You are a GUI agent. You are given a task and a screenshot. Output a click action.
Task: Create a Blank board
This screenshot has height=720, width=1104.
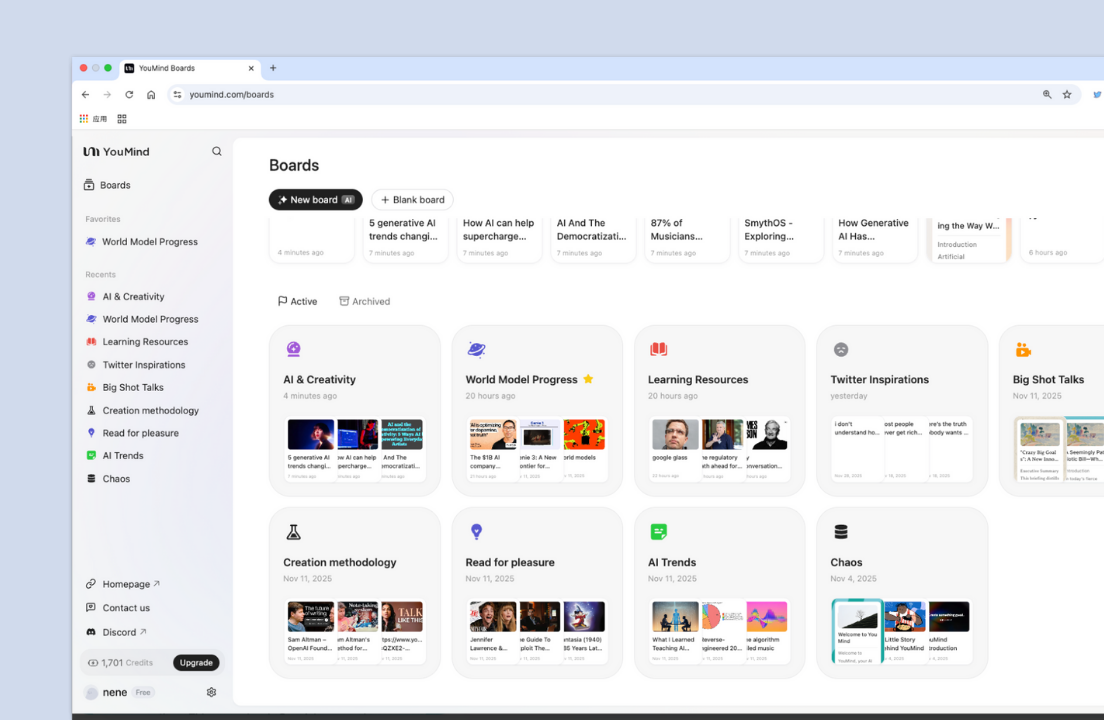413,200
